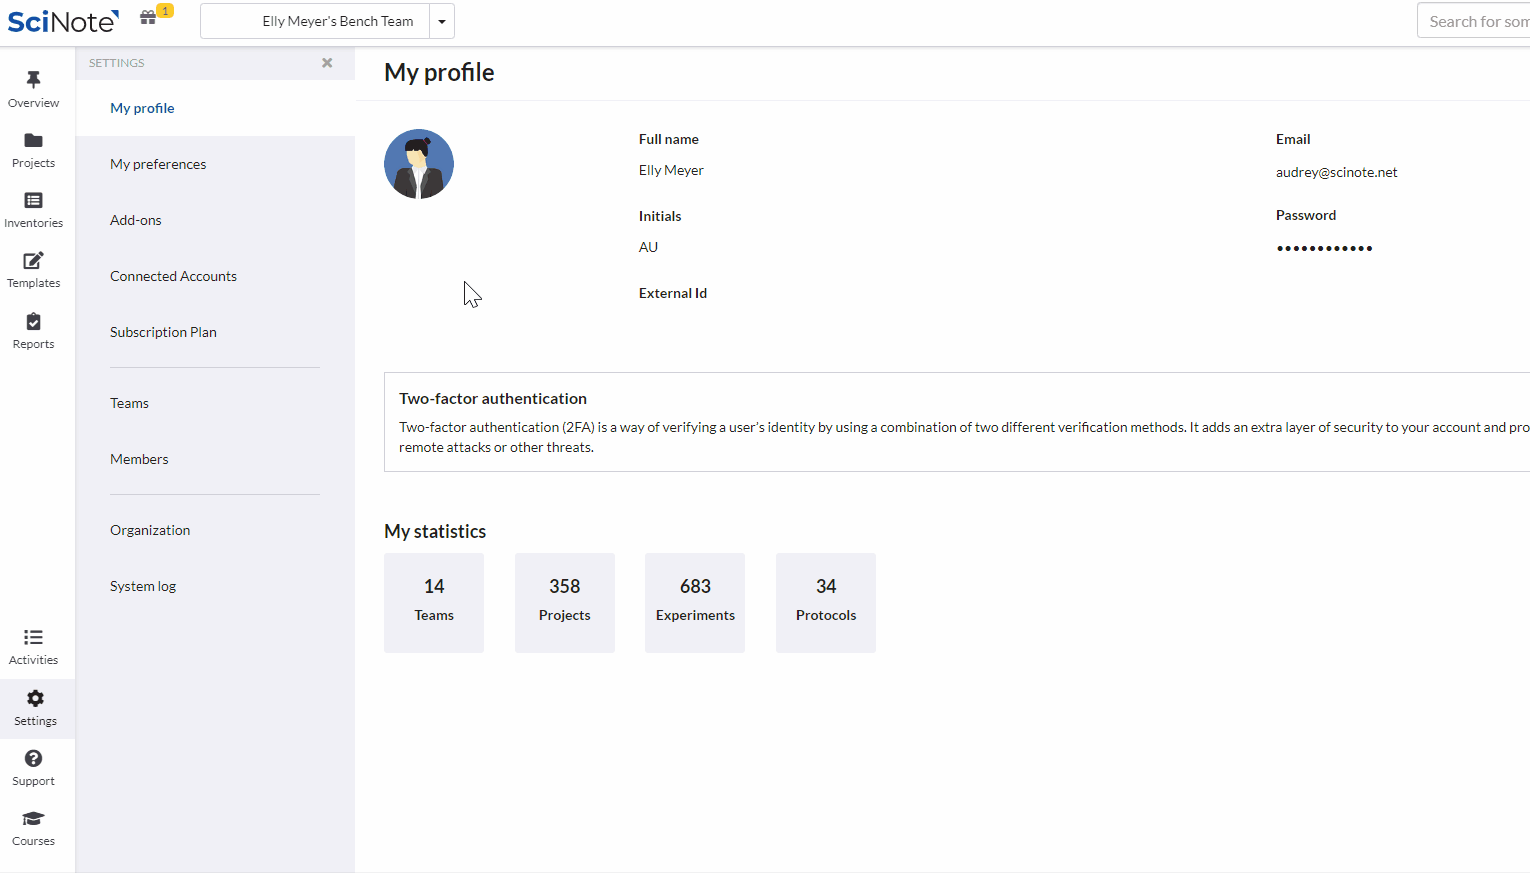Image resolution: width=1530 pixels, height=873 pixels.
Task: Click the Support question mark icon
Action: coord(34,759)
